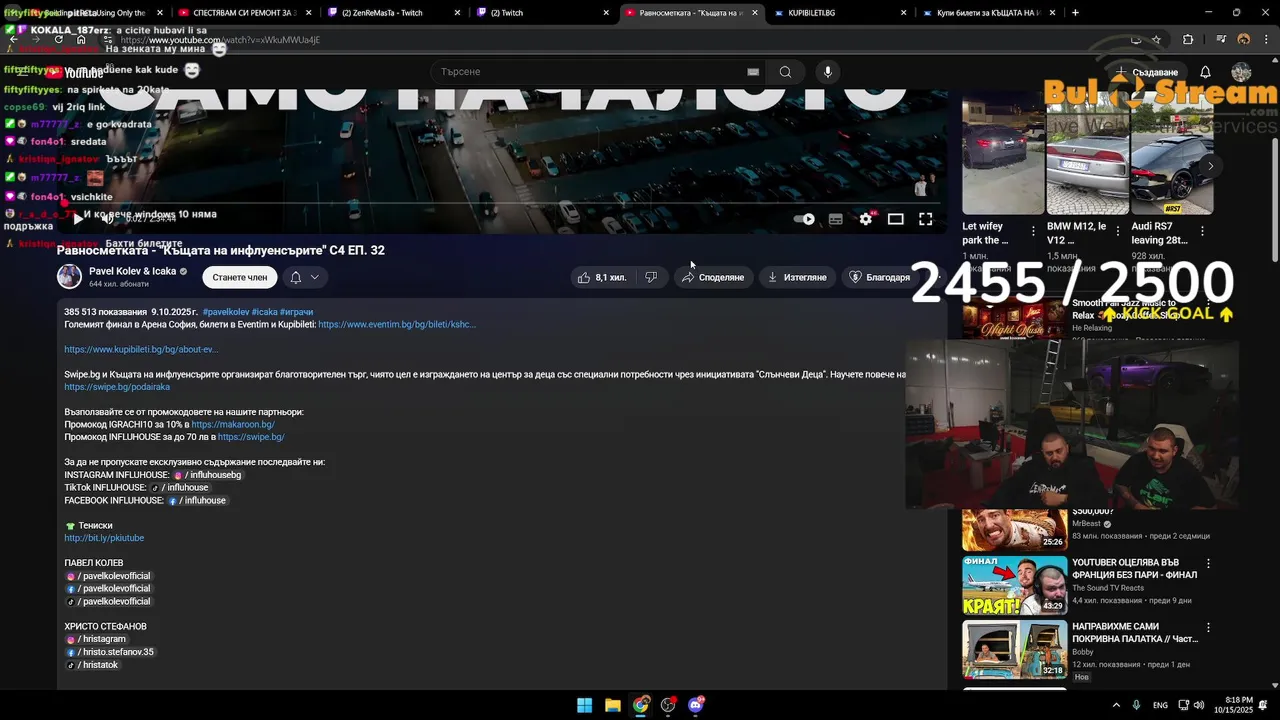Click the magnifier search button
This screenshot has width=1280, height=720.
pos(785,72)
